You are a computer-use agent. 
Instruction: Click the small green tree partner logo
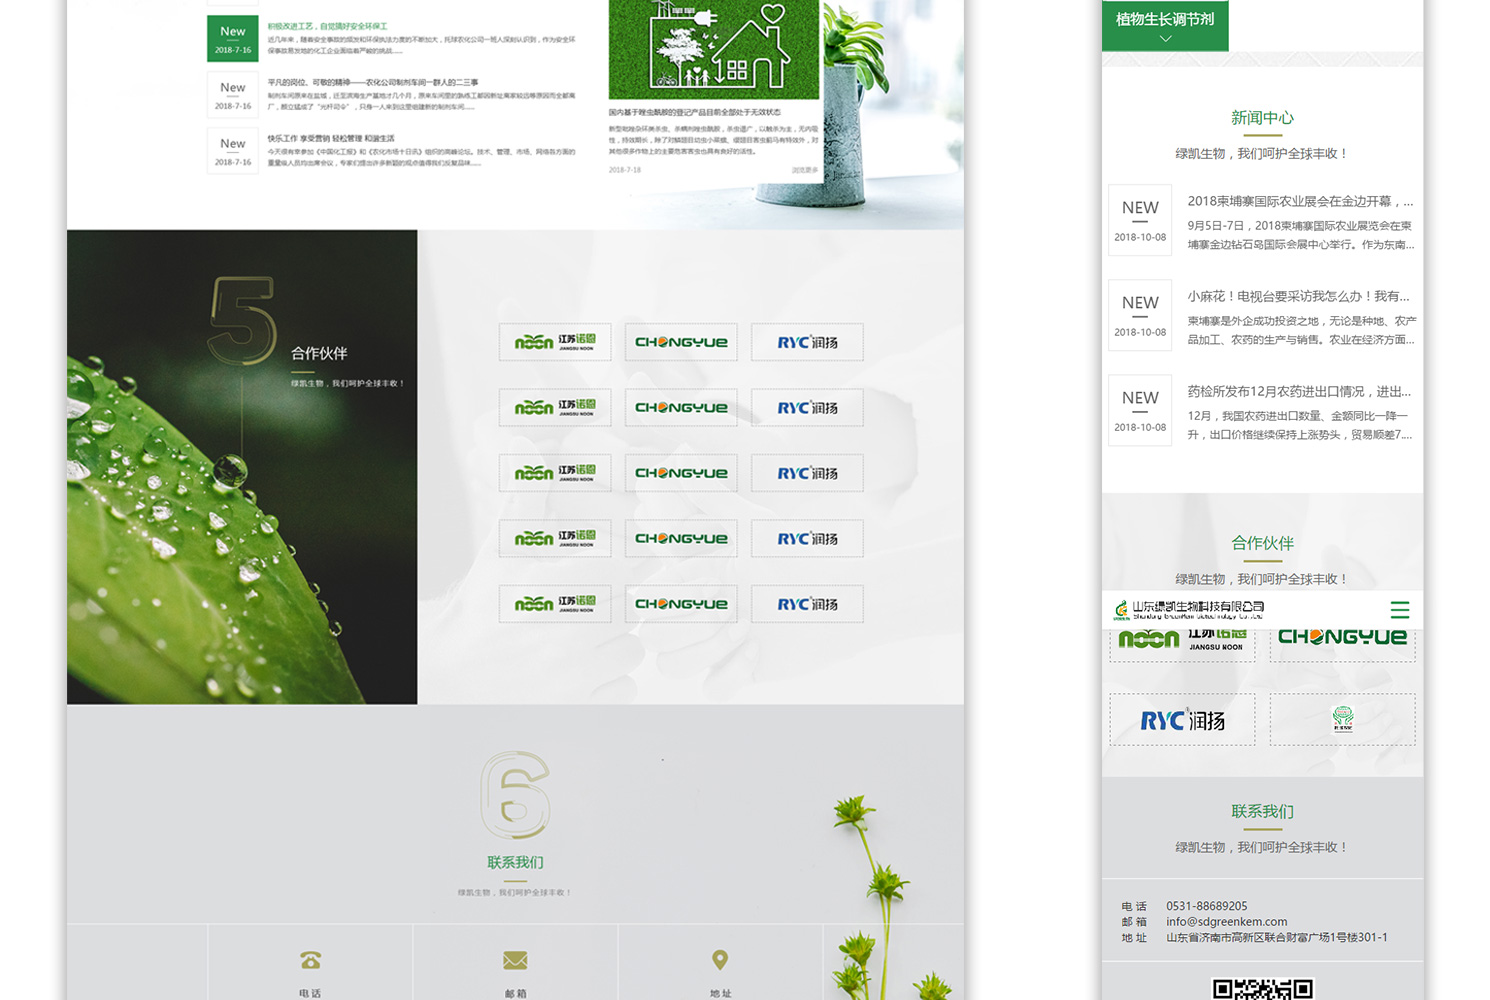pyautogui.click(x=1342, y=719)
